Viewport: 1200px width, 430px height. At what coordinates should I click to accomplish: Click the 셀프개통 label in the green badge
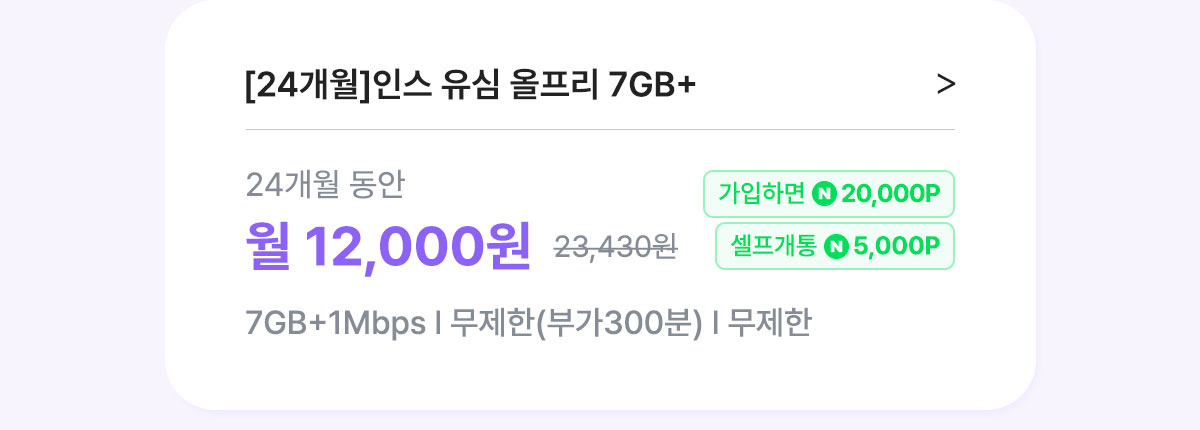click(773, 246)
